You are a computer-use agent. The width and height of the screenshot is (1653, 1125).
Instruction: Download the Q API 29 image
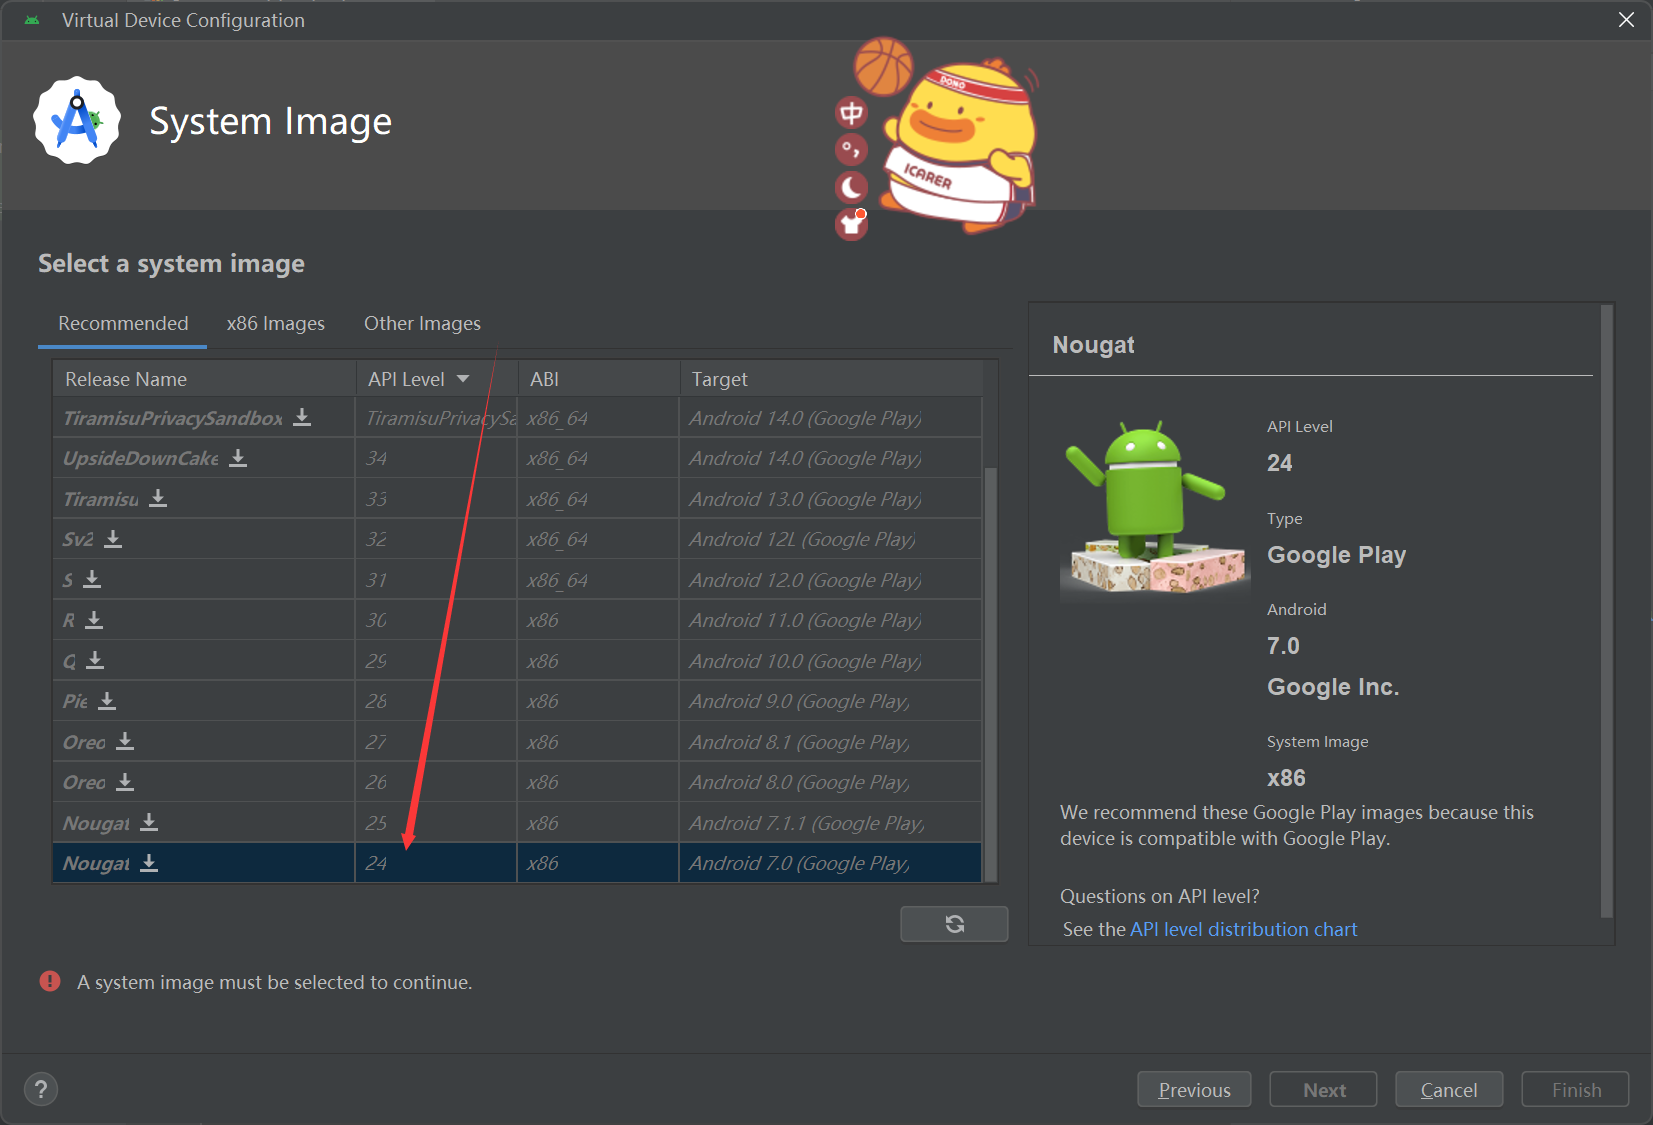pyautogui.click(x=95, y=660)
